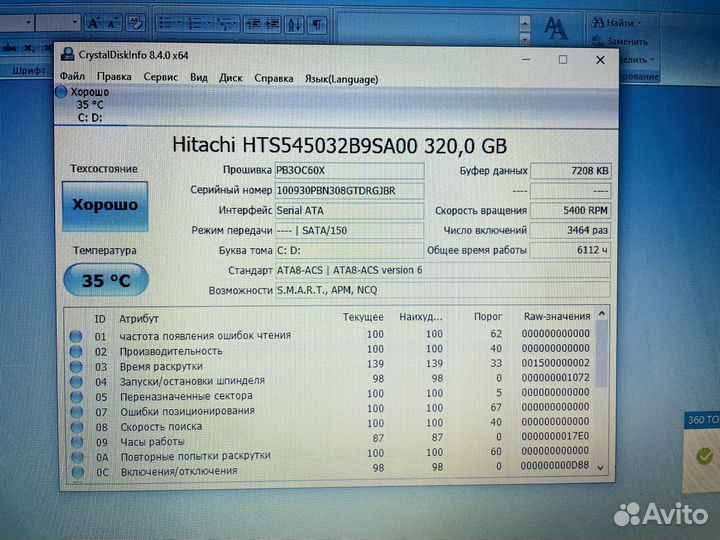The image size is (720, 540).
Task: Click the status icon for attribute 04
Action: pos(77,382)
